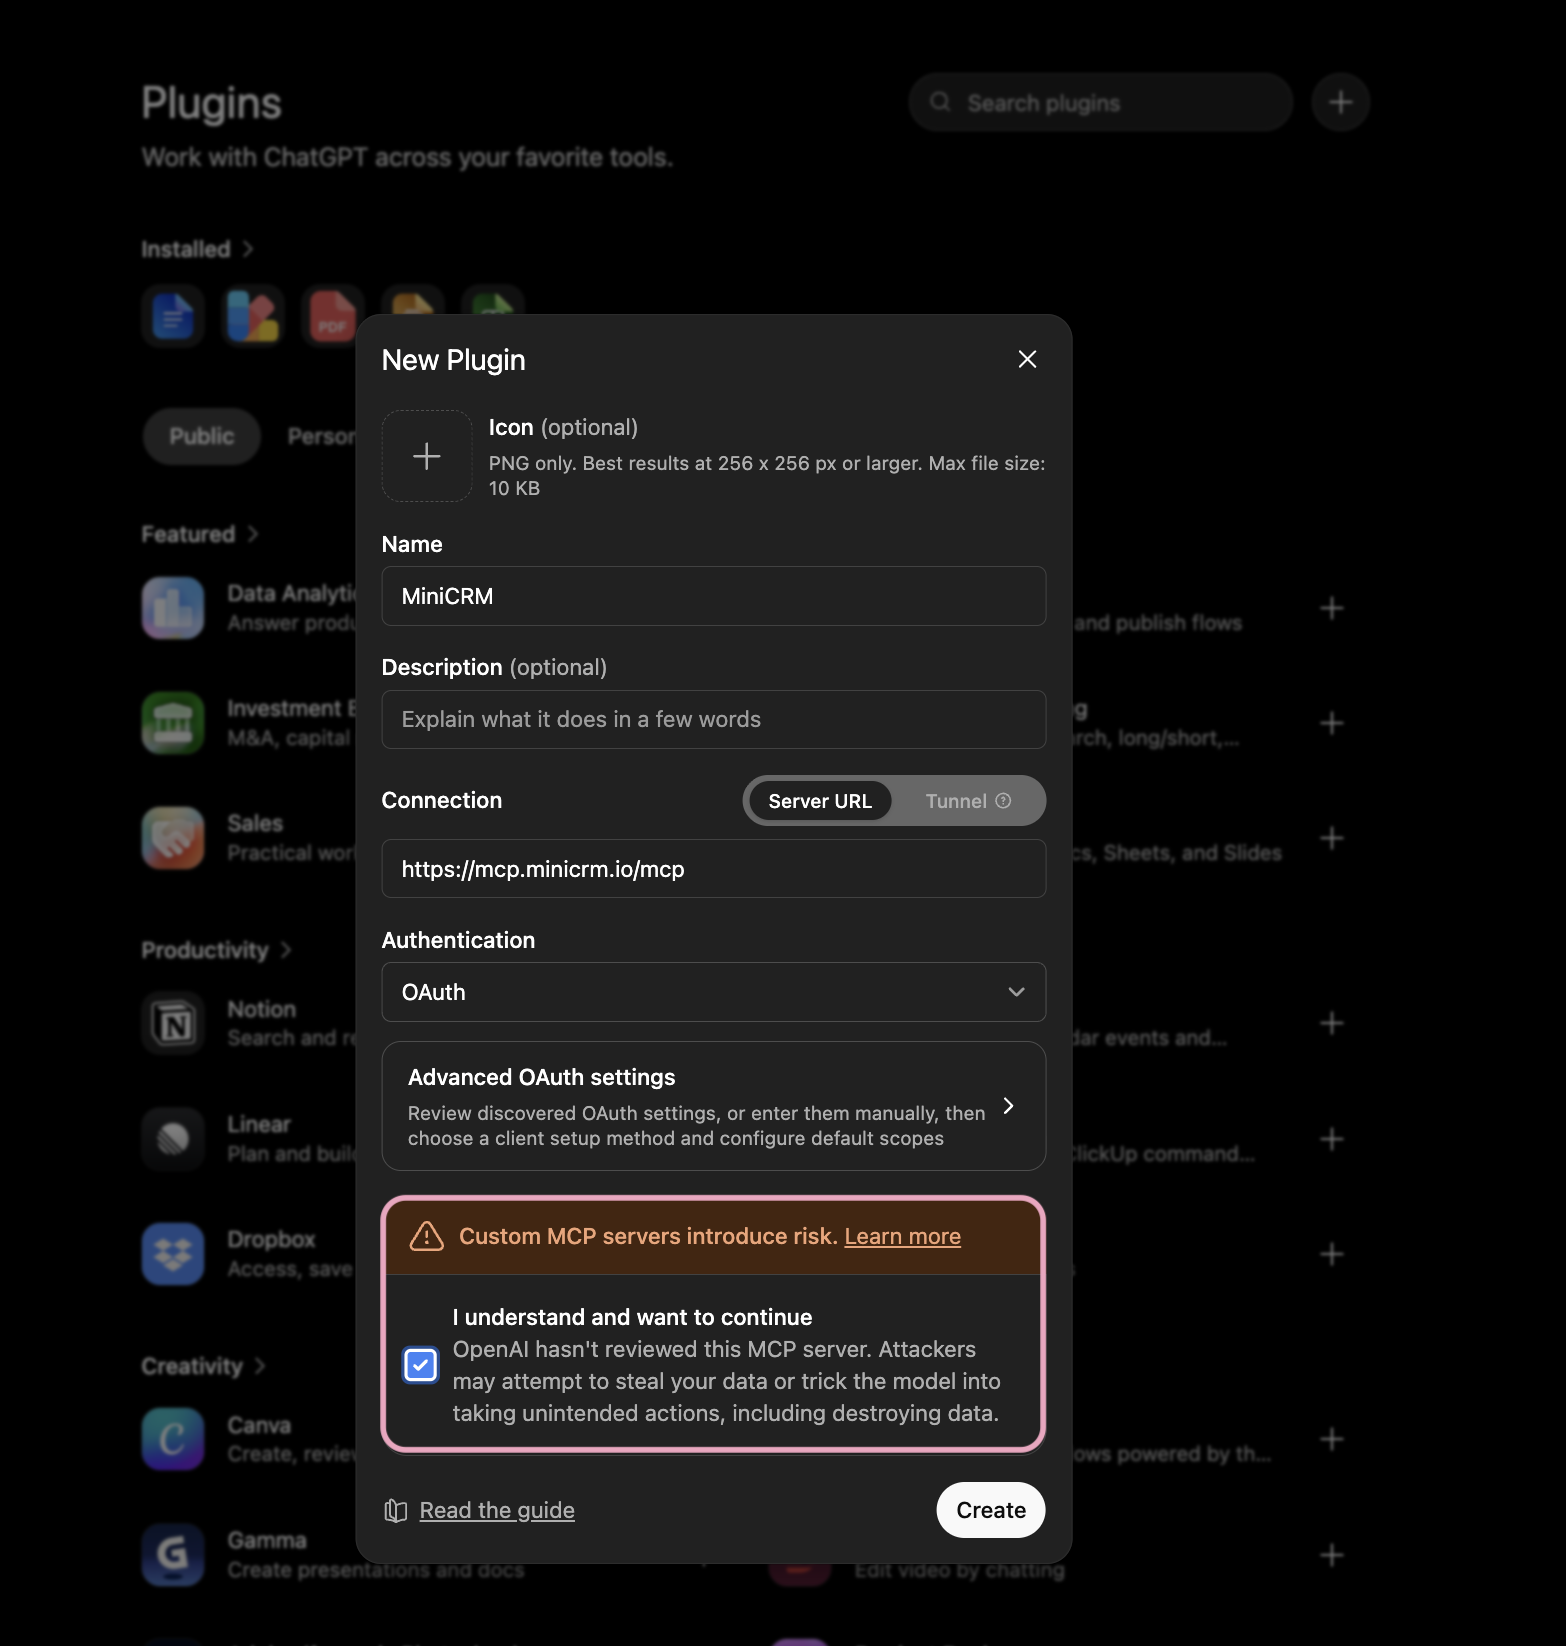The width and height of the screenshot is (1566, 1646).
Task: Add the plugin for 'Sheets, and Slides'
Action: [1332, 838]
